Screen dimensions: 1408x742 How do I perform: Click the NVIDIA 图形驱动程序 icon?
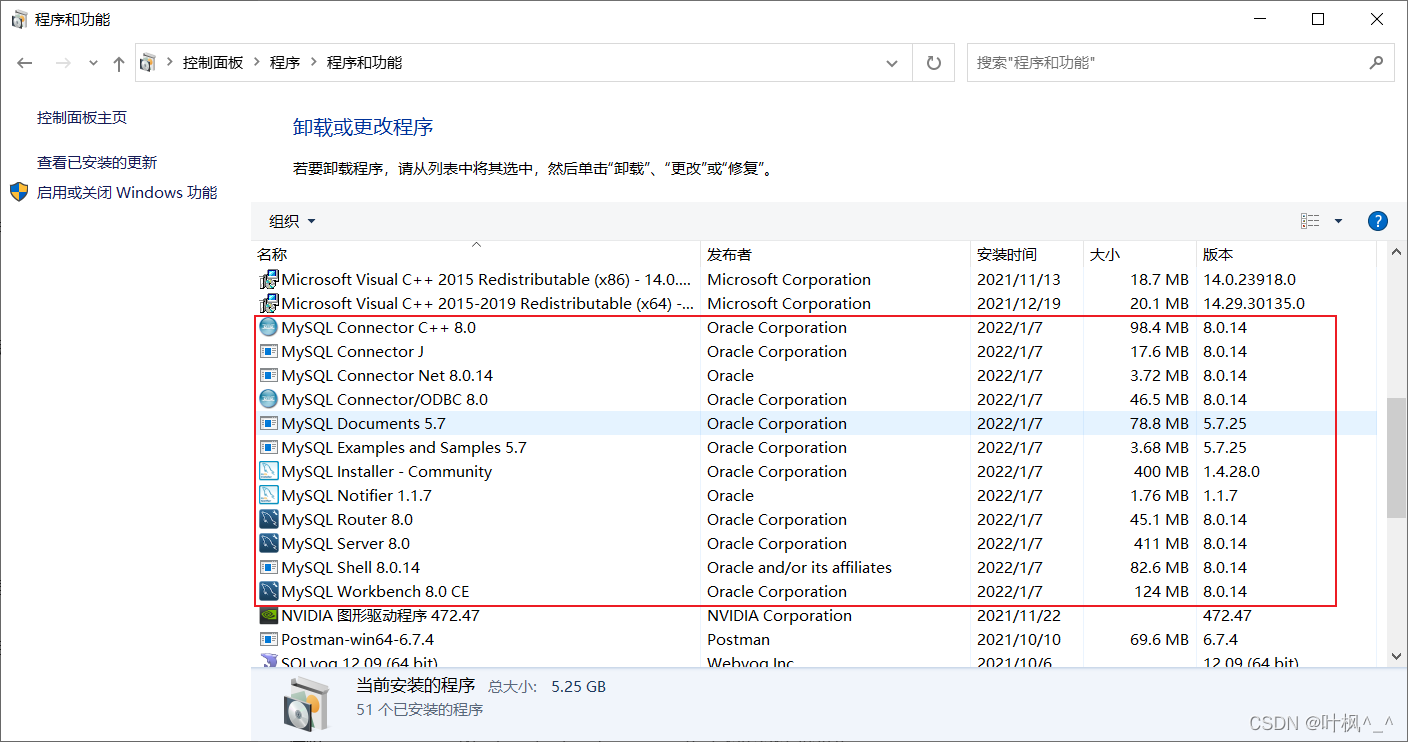[x=268, y=615]
